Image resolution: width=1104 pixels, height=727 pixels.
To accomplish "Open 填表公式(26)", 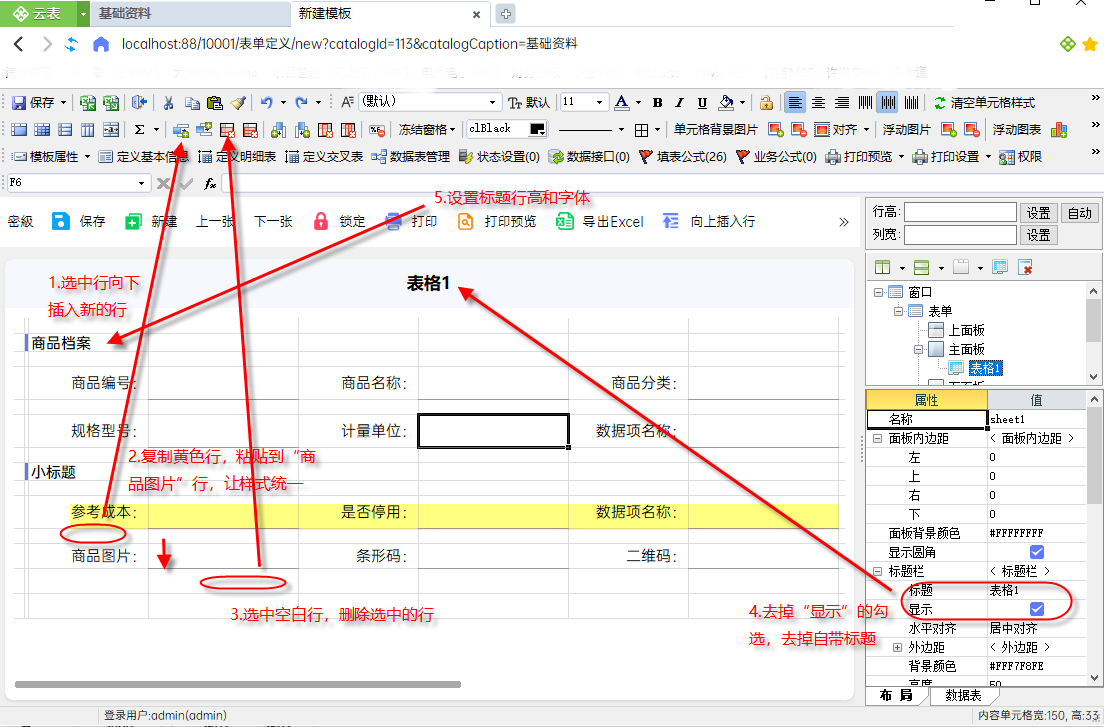I will coord(682,156).
